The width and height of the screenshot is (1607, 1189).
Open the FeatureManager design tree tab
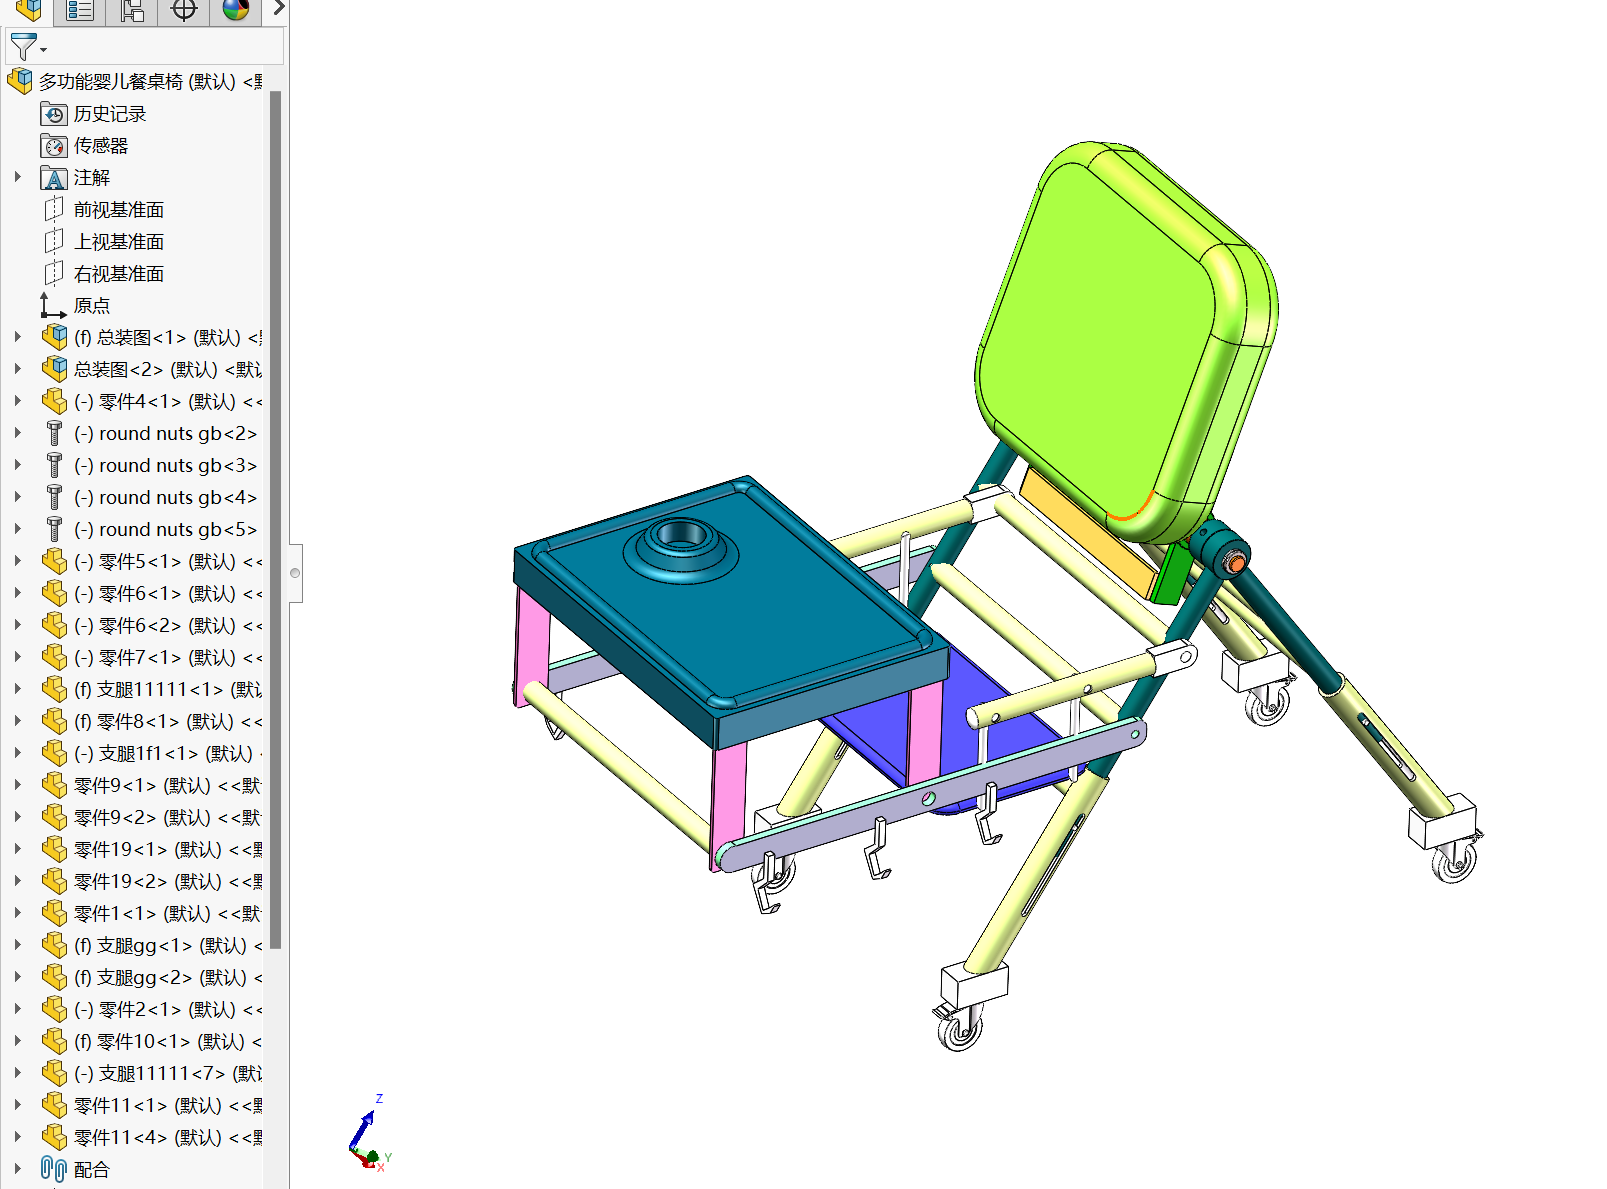click(x=28, y=11)
